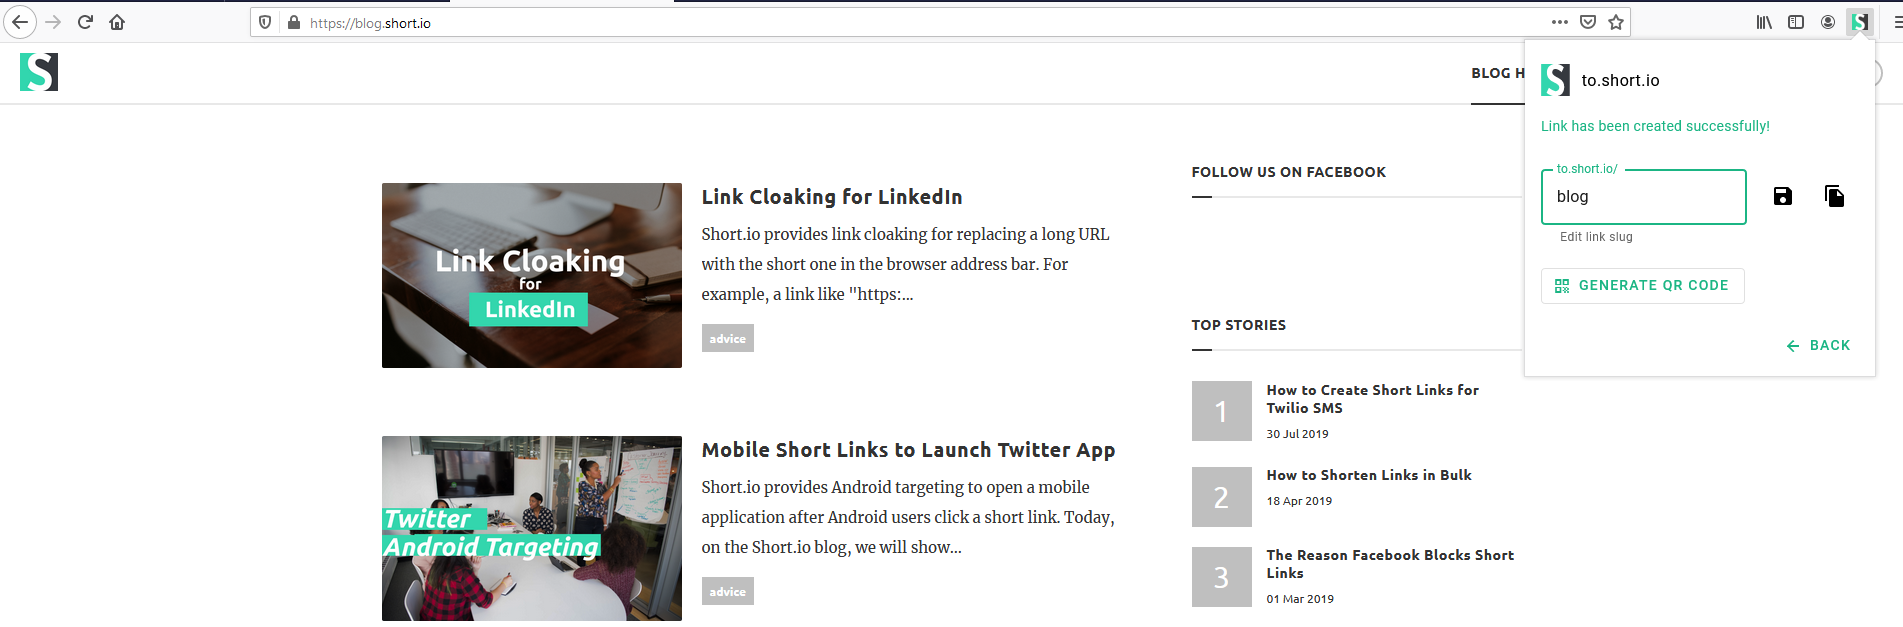Open page actions three-dot menu

point(1560,22)
